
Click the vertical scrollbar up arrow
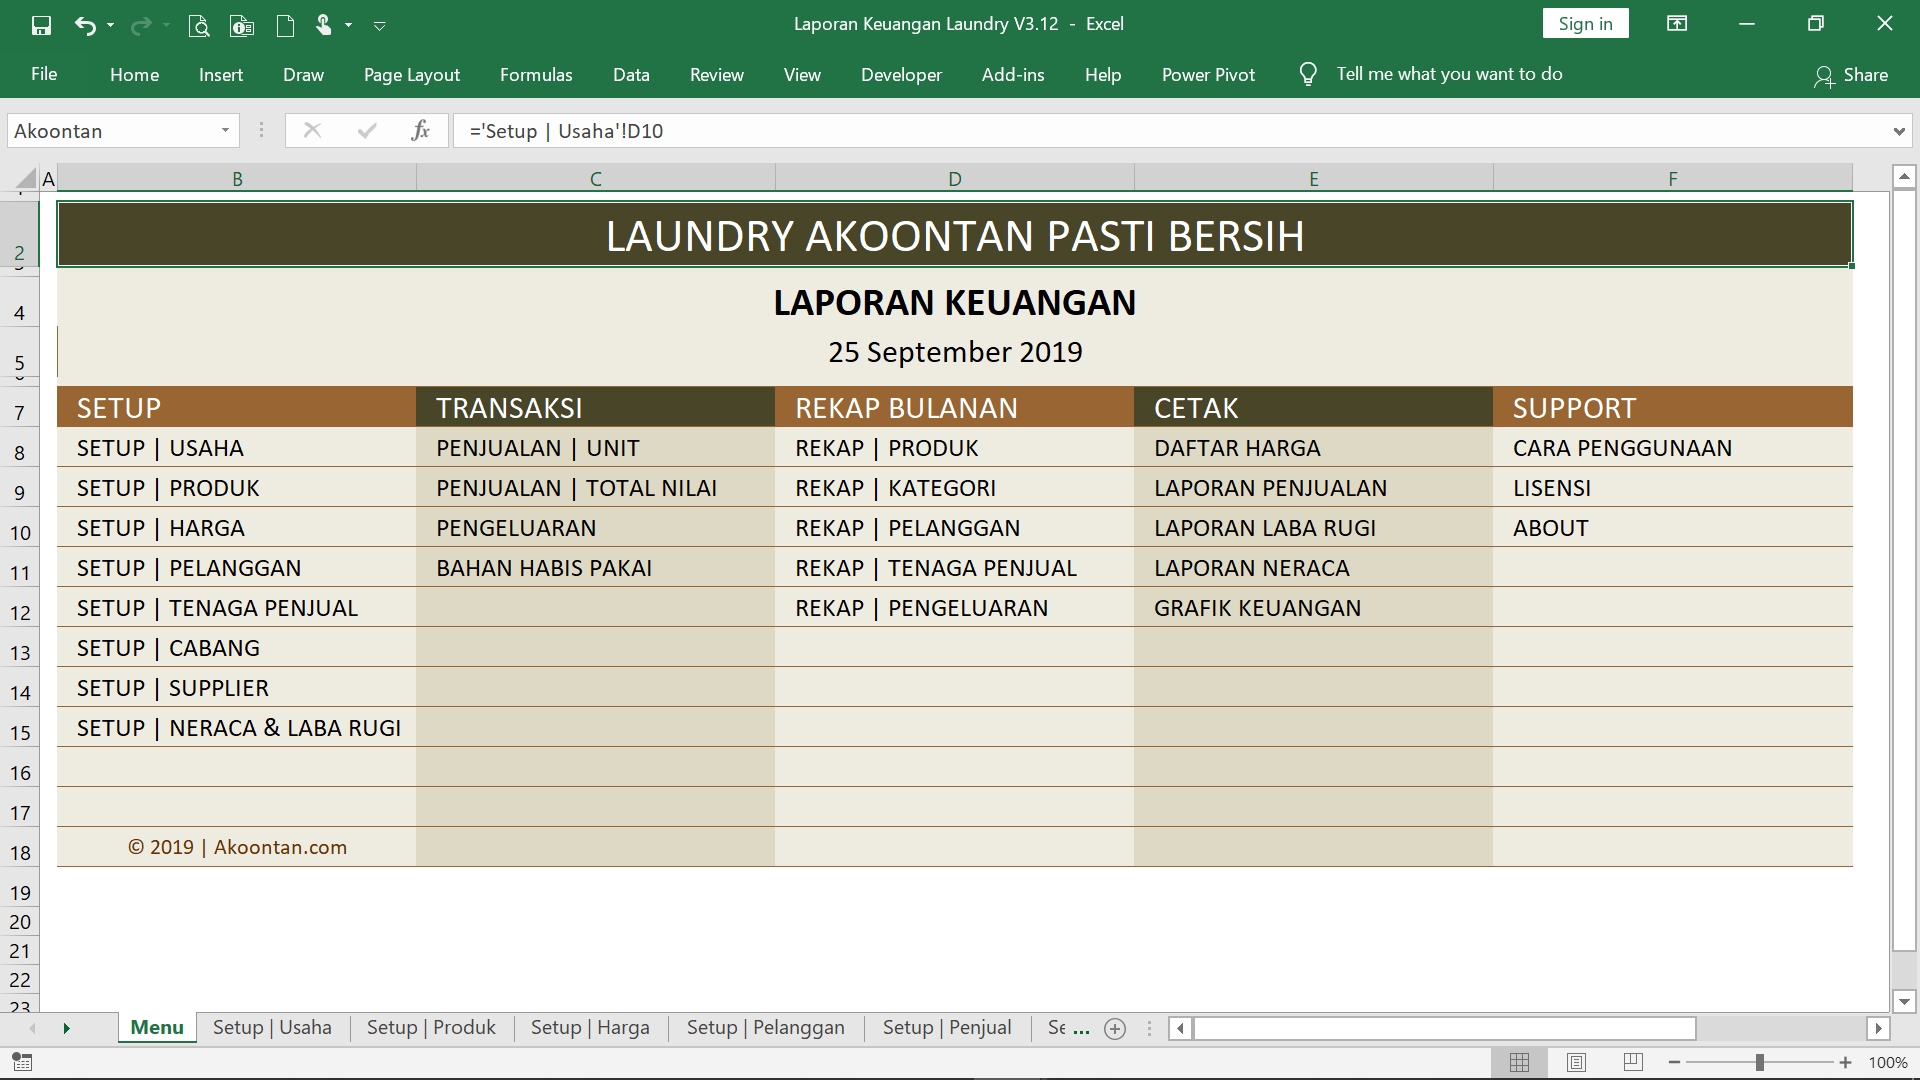coord(1904,177)
